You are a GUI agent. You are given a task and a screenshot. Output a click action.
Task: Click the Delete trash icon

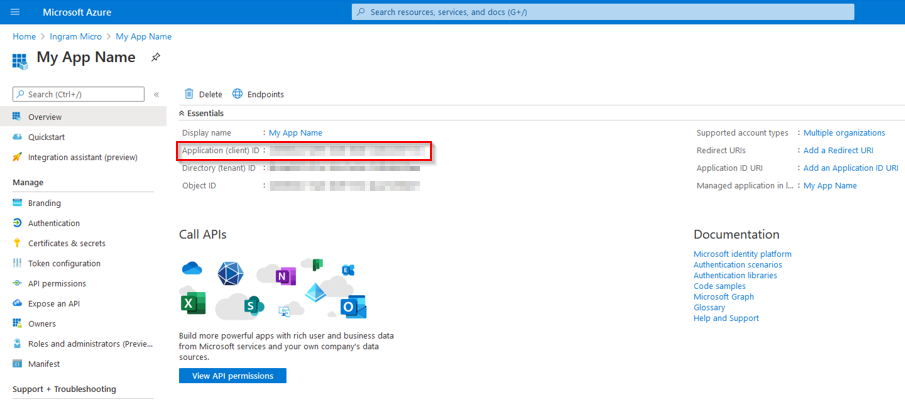point(188,94)
